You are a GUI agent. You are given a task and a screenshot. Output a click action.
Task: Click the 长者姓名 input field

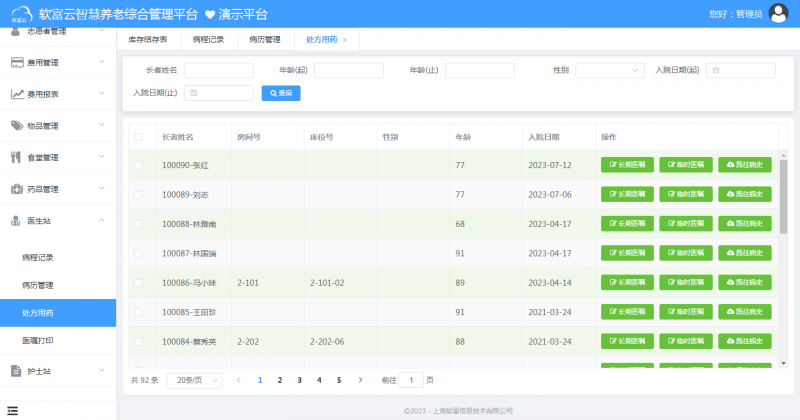[218, 71]
